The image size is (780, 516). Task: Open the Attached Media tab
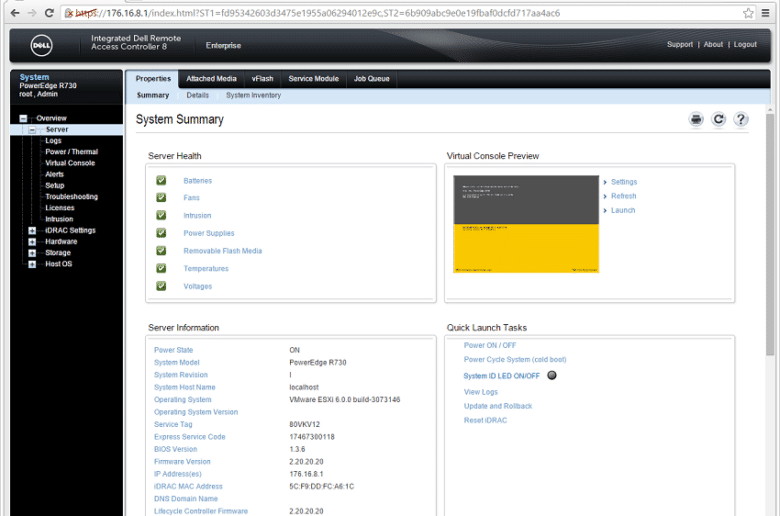click(x=211, y=79)
